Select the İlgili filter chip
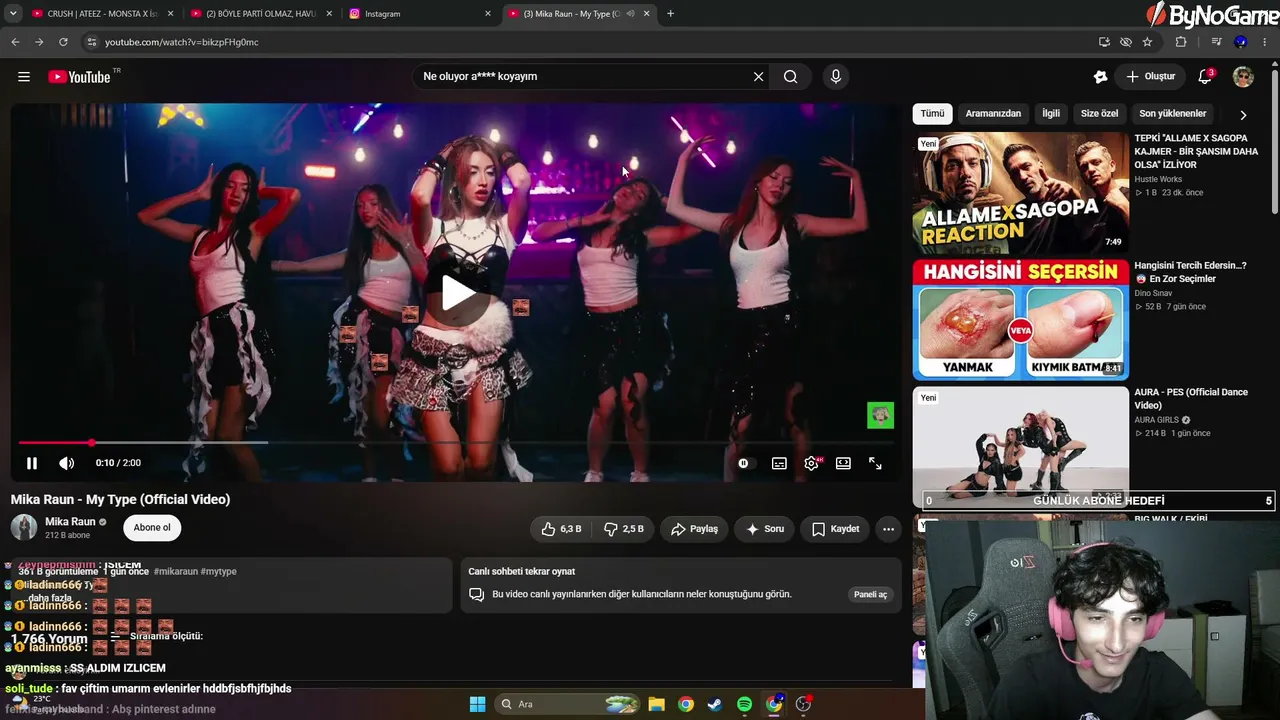1280x720 pixels. (x=1051, y=114)
